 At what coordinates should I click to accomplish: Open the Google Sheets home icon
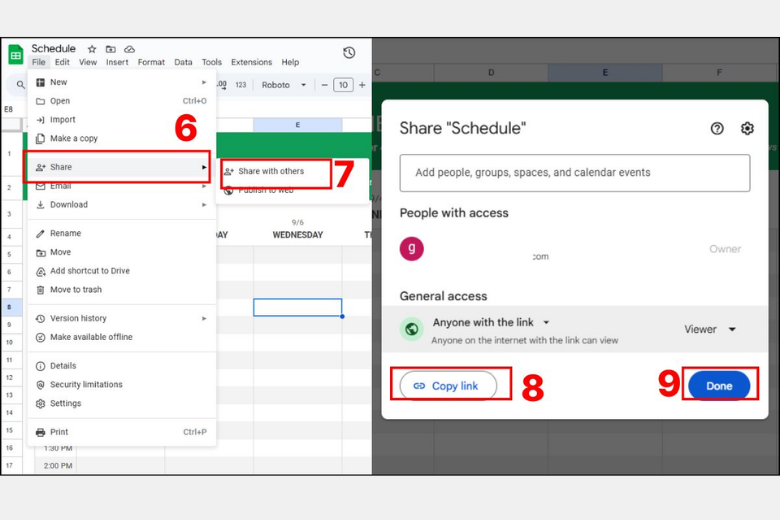tap(15, 55)
